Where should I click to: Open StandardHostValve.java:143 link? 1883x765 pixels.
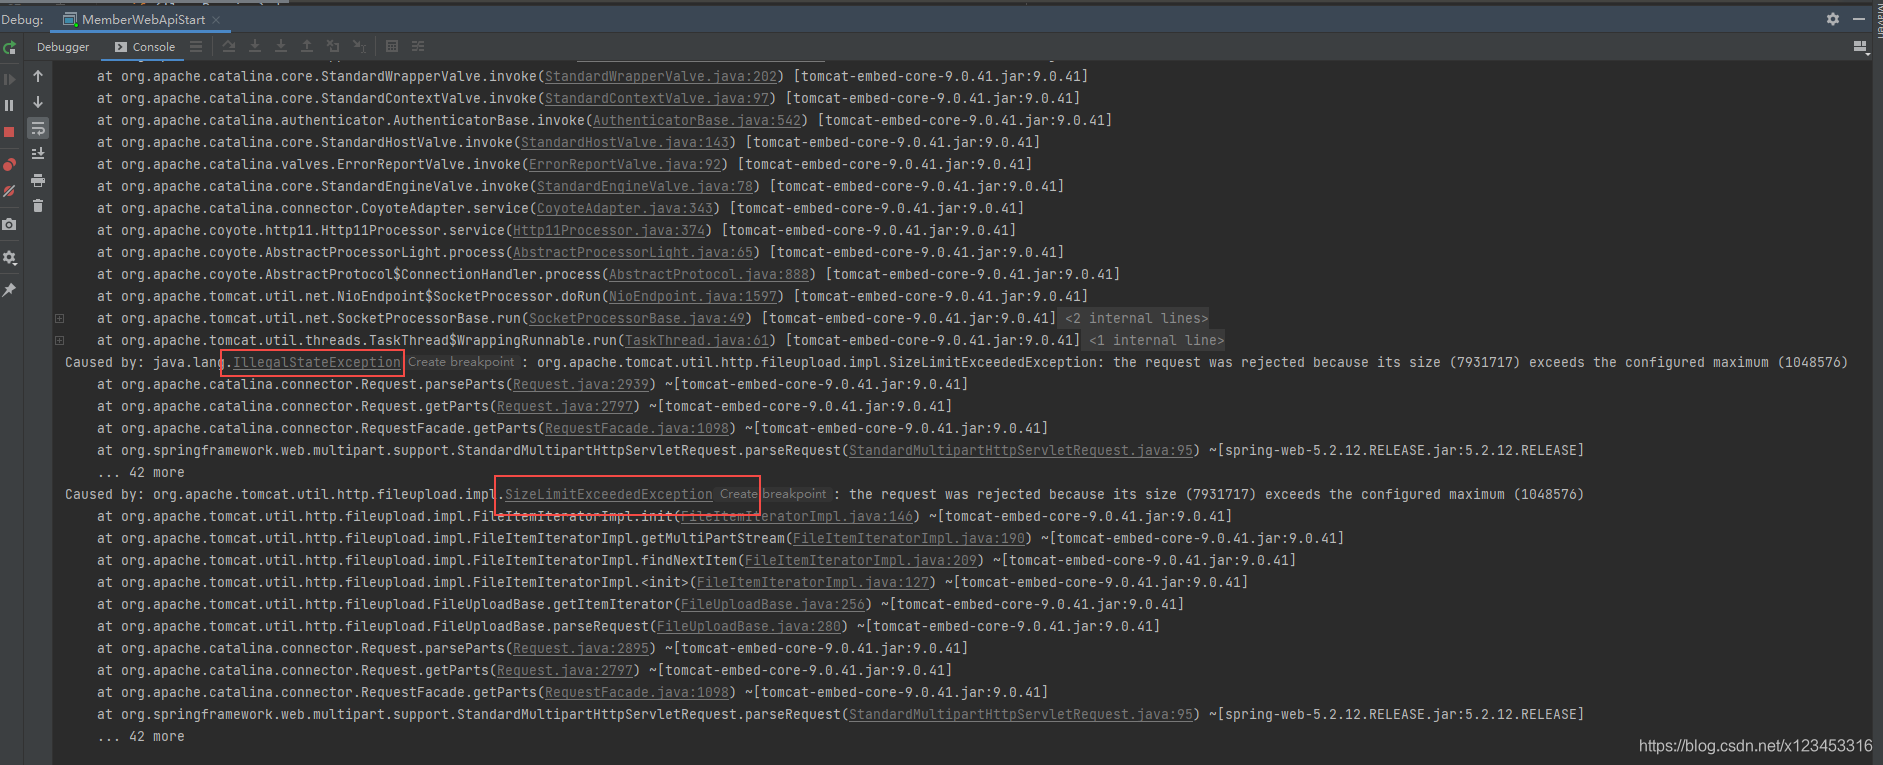(x=625, y=142)
